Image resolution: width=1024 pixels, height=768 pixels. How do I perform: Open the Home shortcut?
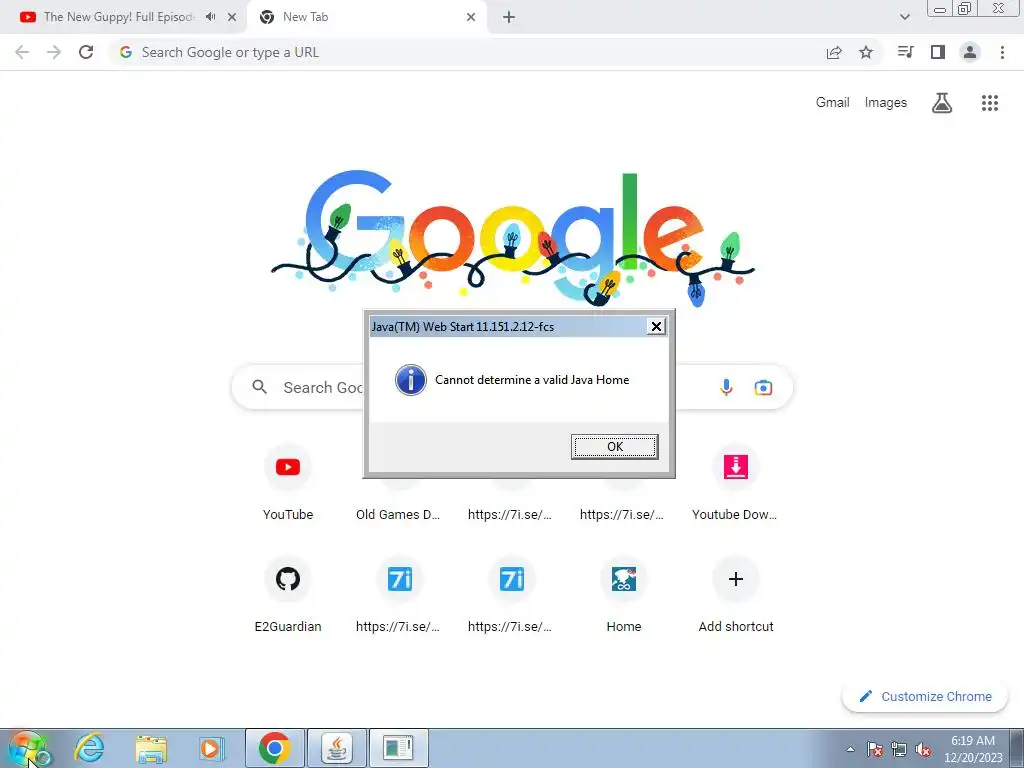coord(624,594)
